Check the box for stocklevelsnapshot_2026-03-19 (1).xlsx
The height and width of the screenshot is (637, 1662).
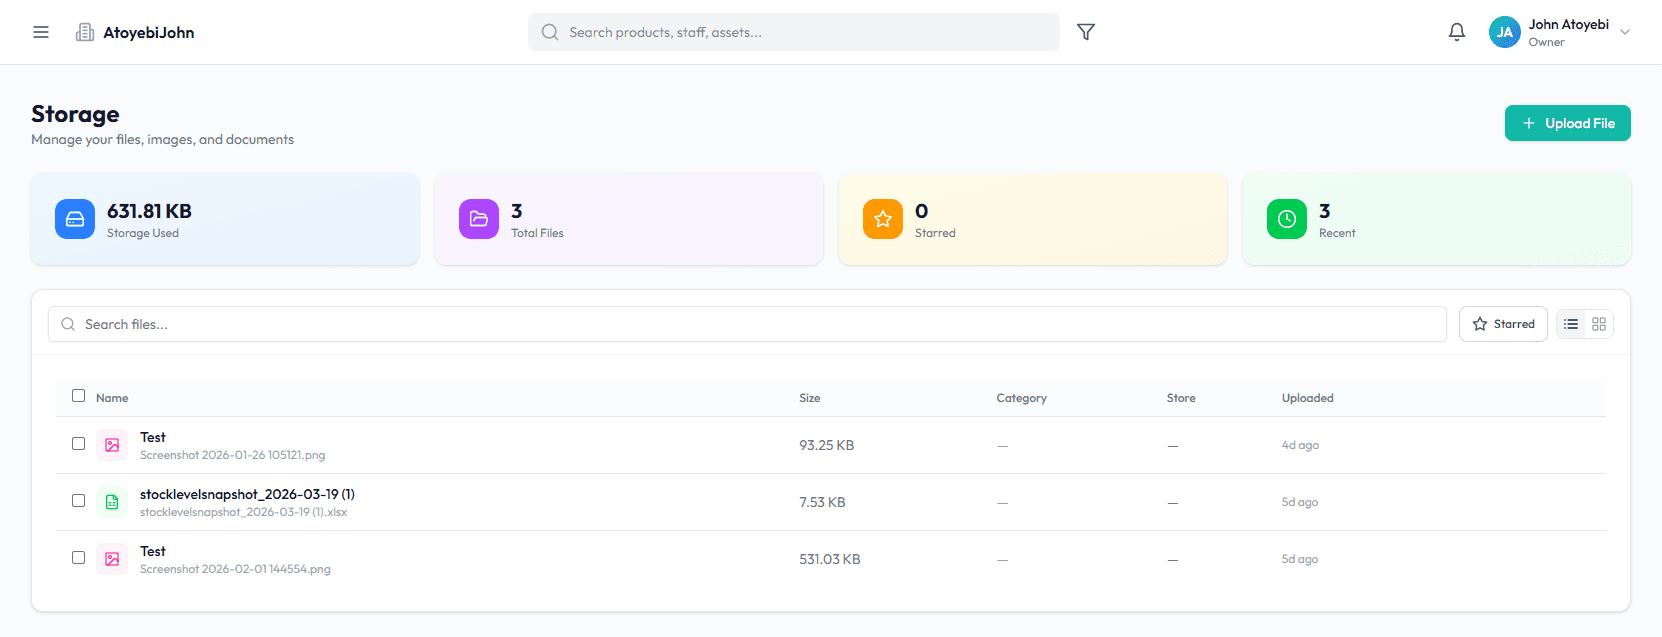click(78, 501)
